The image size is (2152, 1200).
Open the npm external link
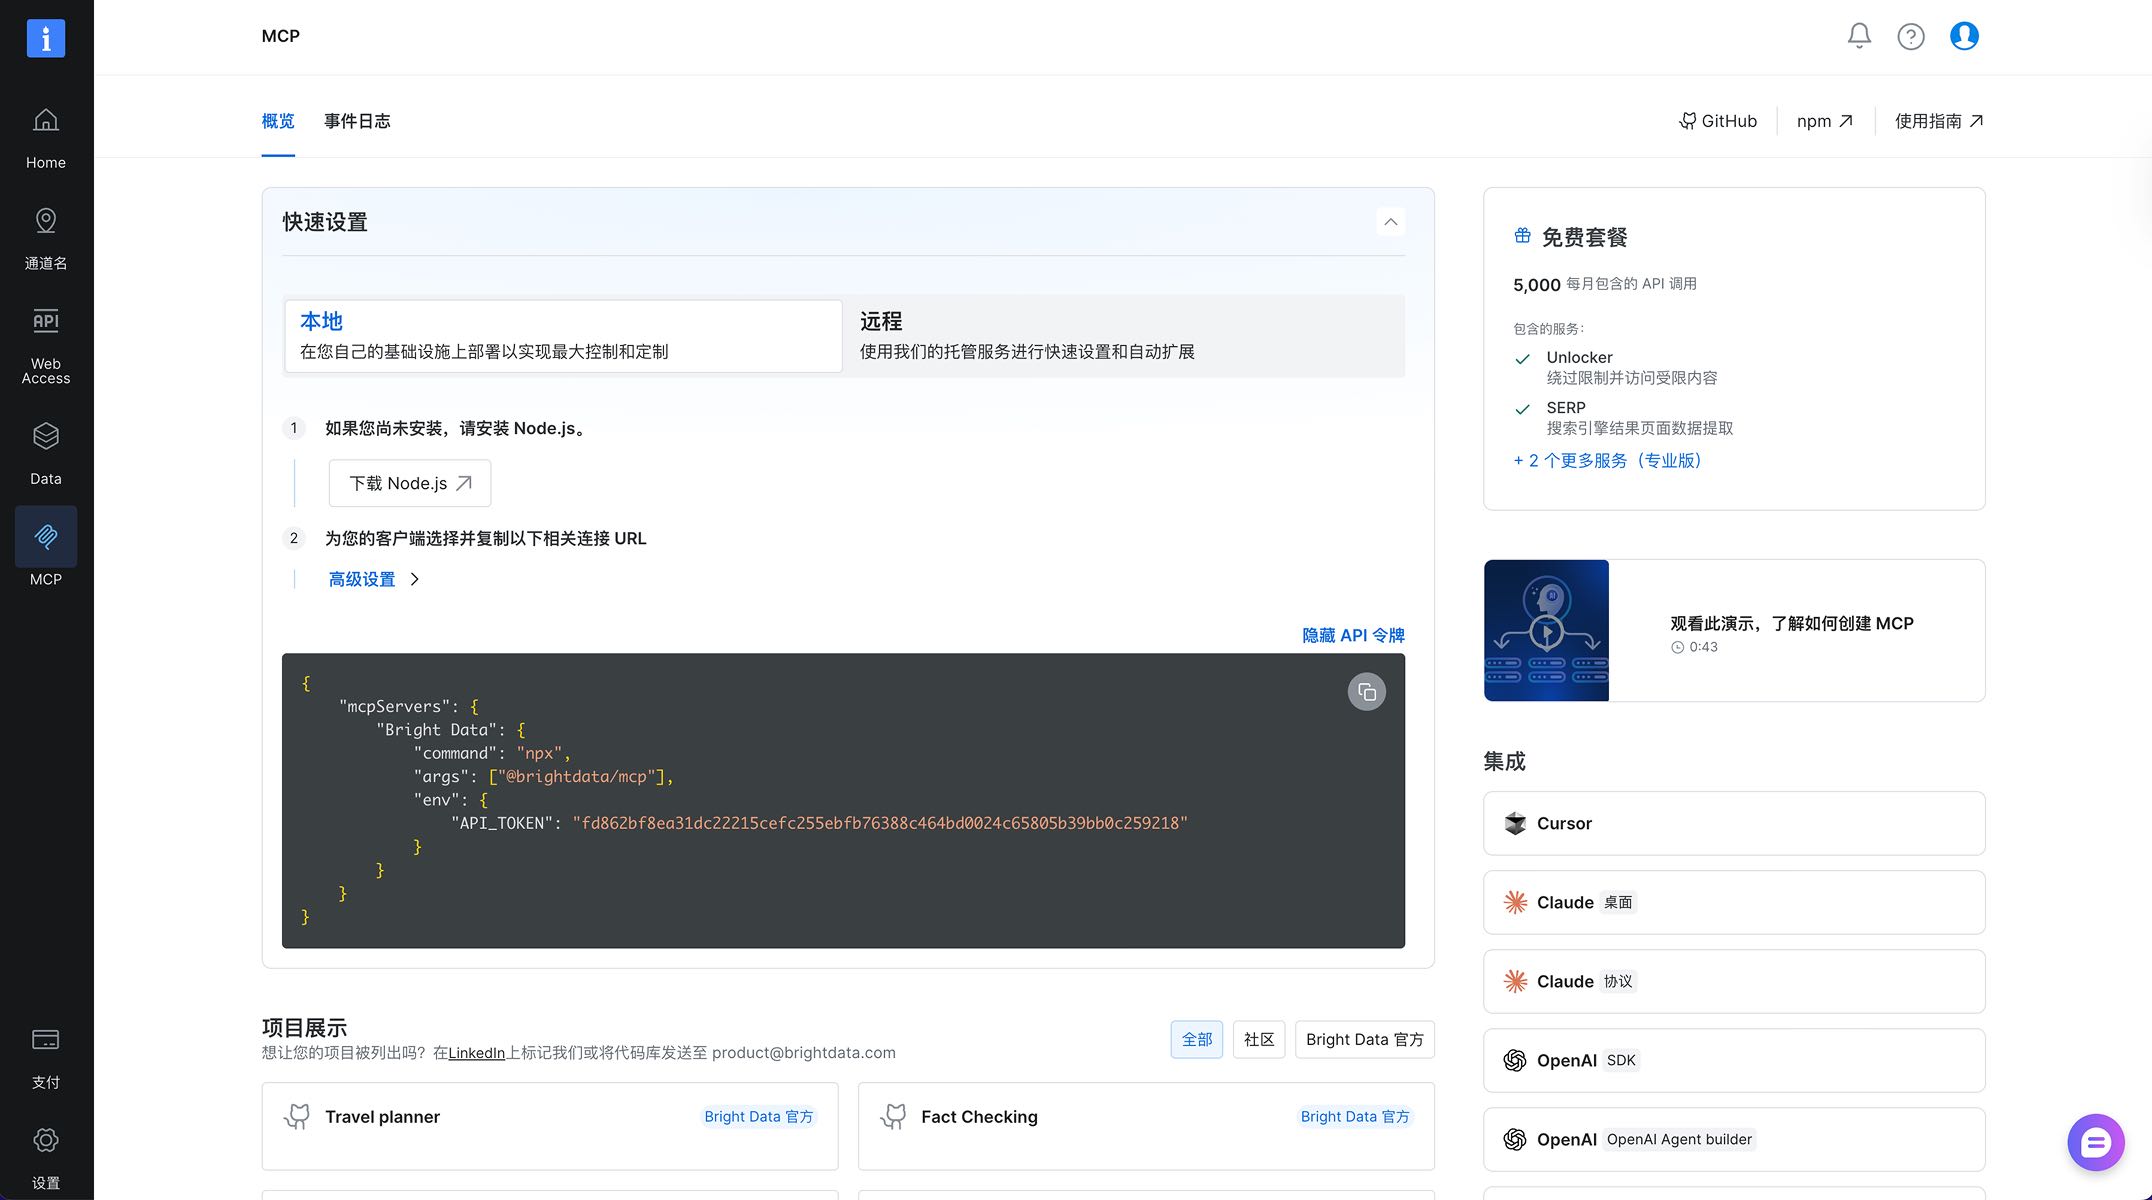(1825, 121)
